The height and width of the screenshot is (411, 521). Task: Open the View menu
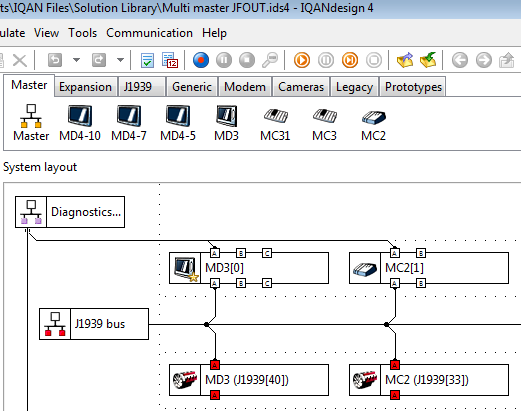click(x=46, y=33)
